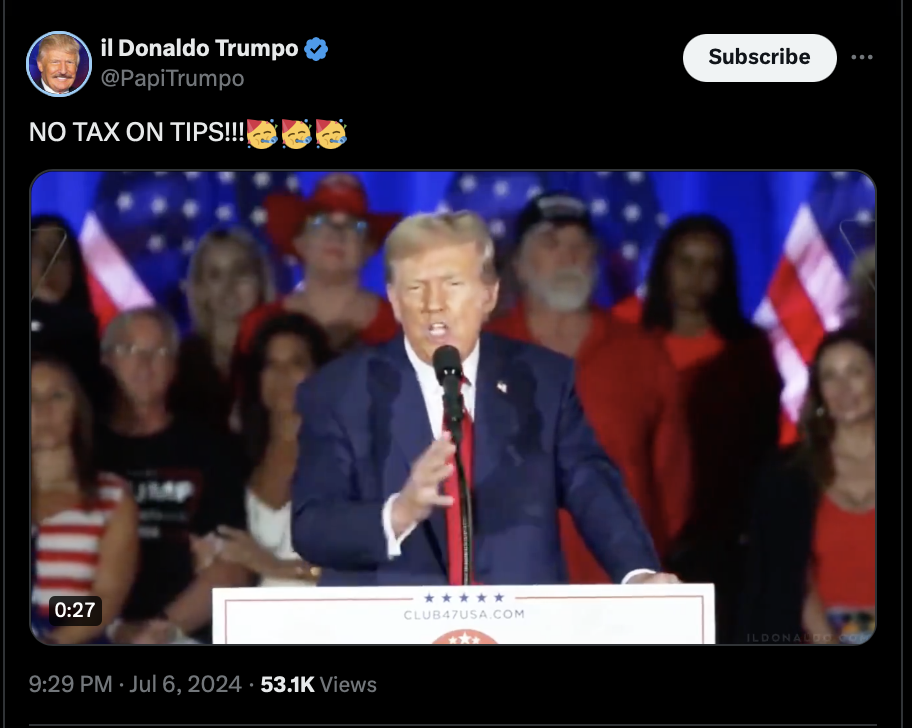Click the blue verified badge

pos(316,49)
